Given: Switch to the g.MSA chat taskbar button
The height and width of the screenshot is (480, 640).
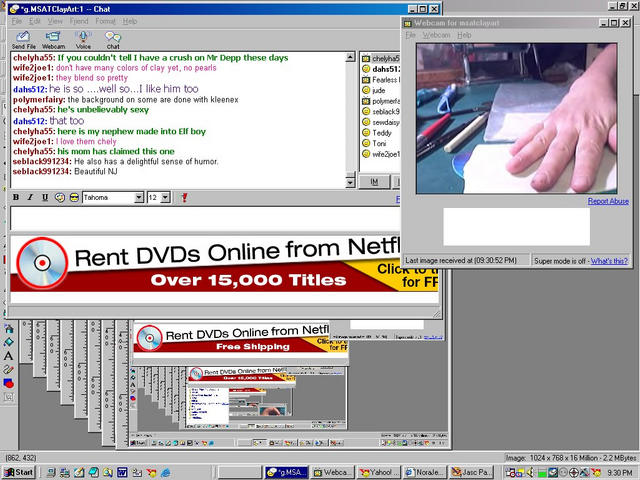Looking at the screenshot, I should click(x=286, y=473).
